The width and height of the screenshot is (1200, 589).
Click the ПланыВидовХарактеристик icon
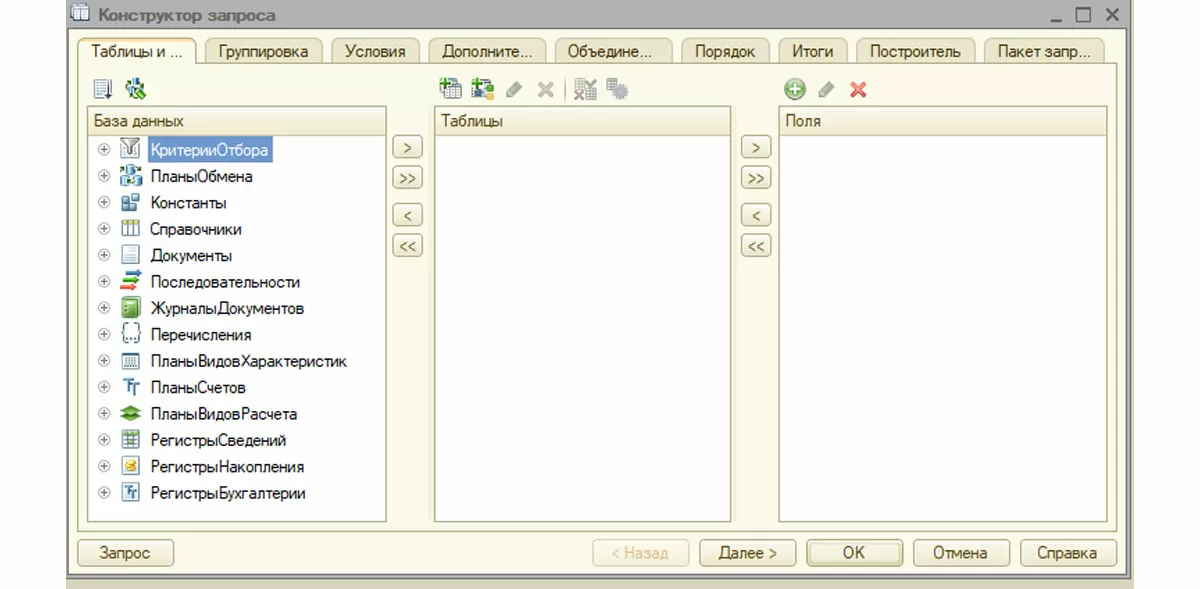(x=130, y=361)
